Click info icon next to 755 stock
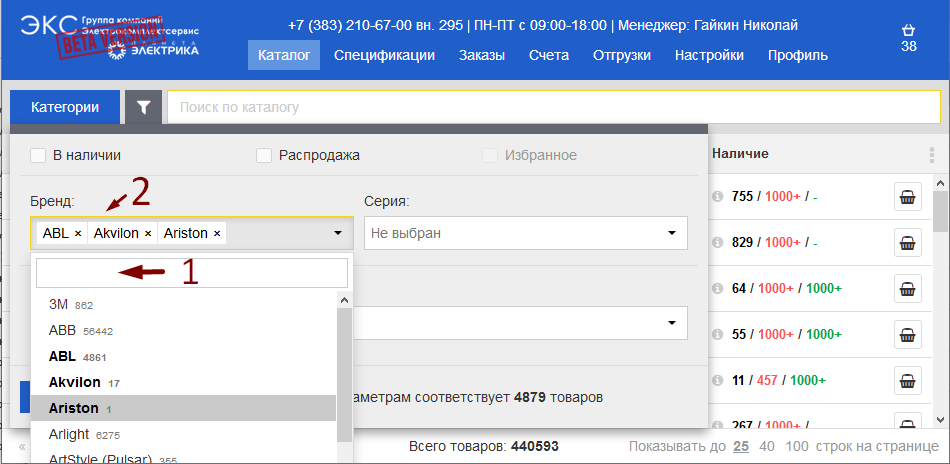This screenshot has height=464, width=950. click(x=717, y=197)
